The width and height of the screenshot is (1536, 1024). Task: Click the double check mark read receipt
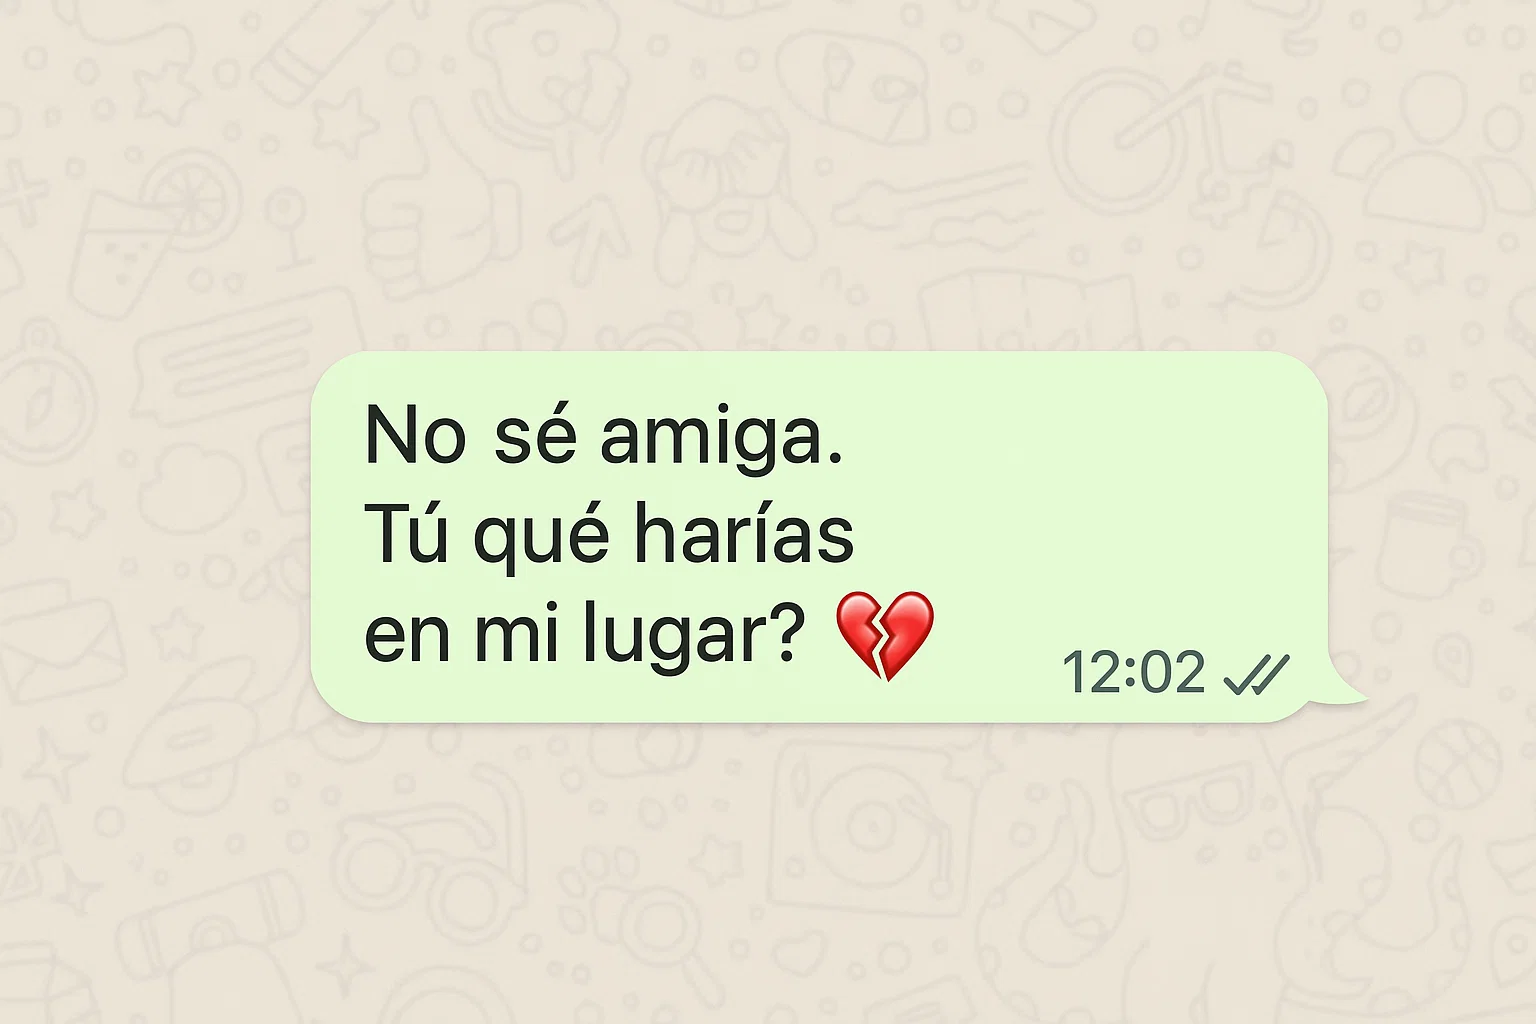(1257, 674)
